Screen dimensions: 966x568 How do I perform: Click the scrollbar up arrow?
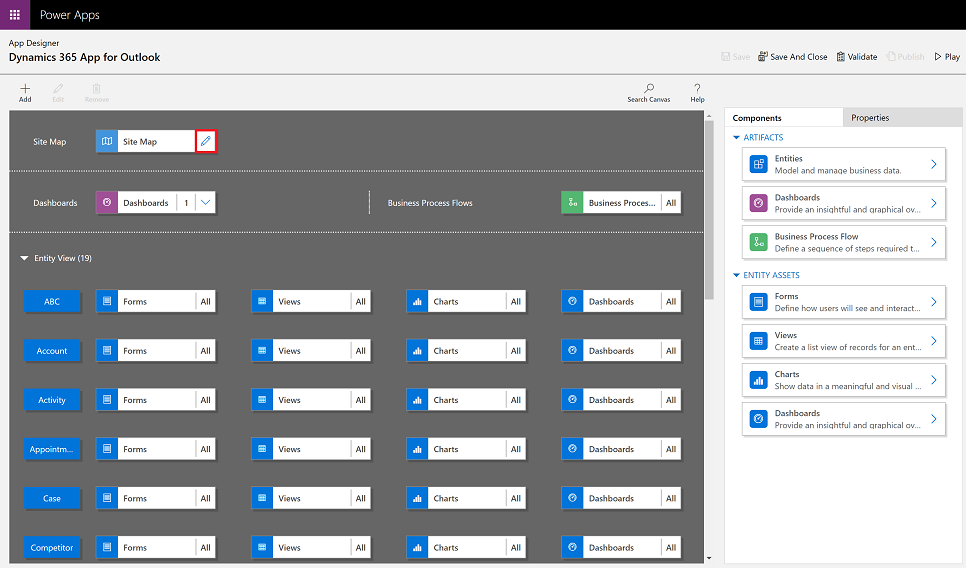pyautogui.click(x=708, y=116)
